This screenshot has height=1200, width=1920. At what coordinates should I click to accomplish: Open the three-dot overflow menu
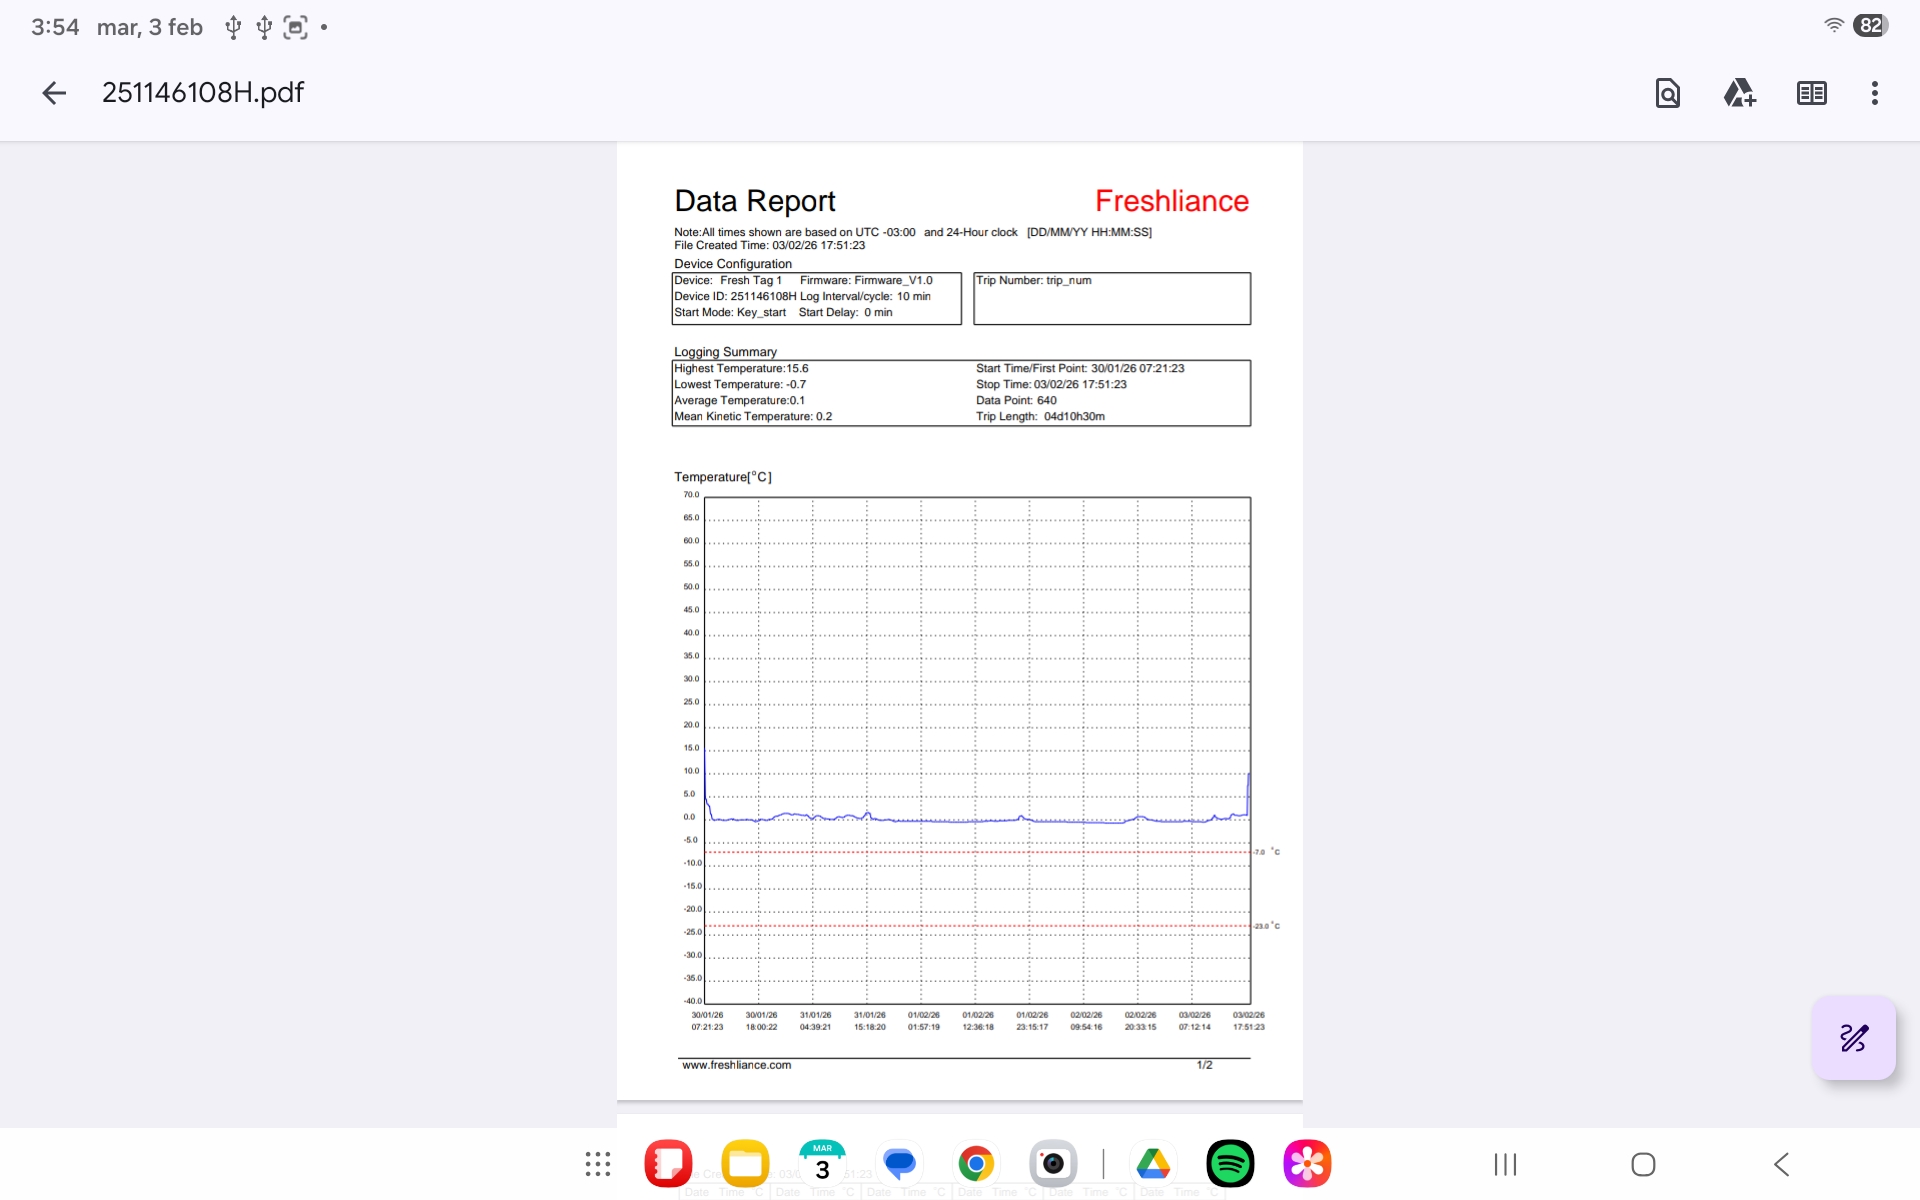[x=1874, y=93]
